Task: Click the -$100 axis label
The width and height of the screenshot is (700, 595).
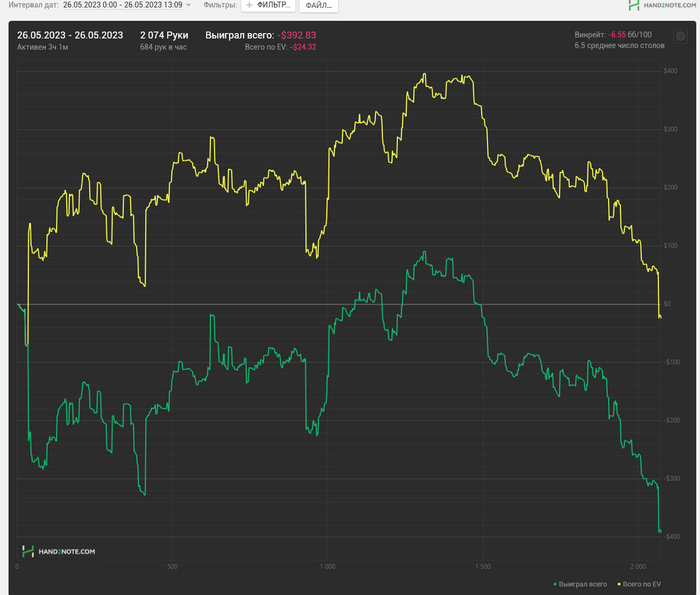Action: (671, 362)
